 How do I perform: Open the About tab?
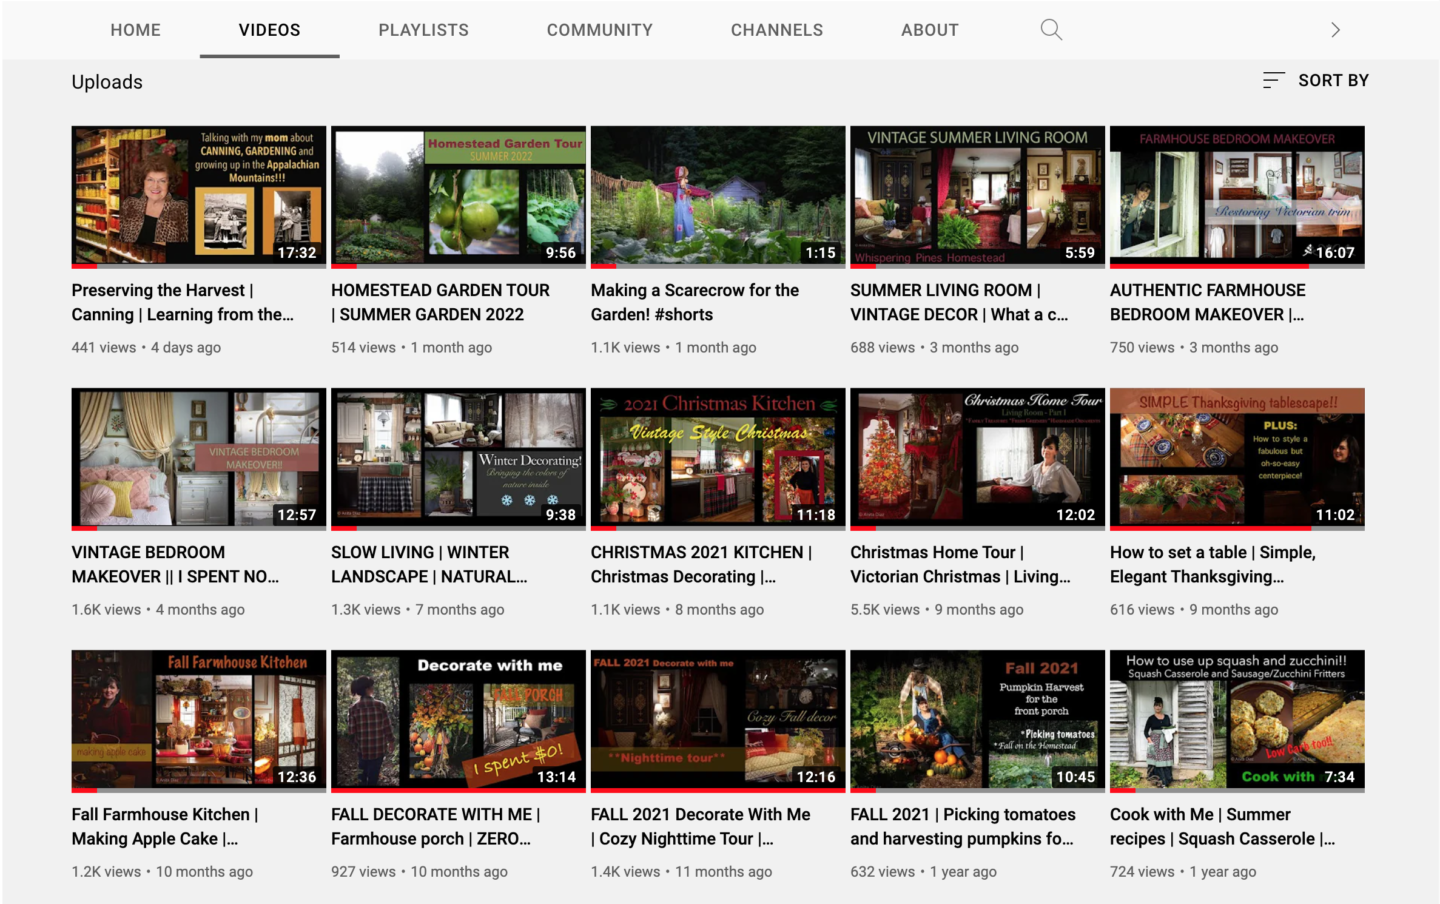pyautogui.click(x=929, y=30)
